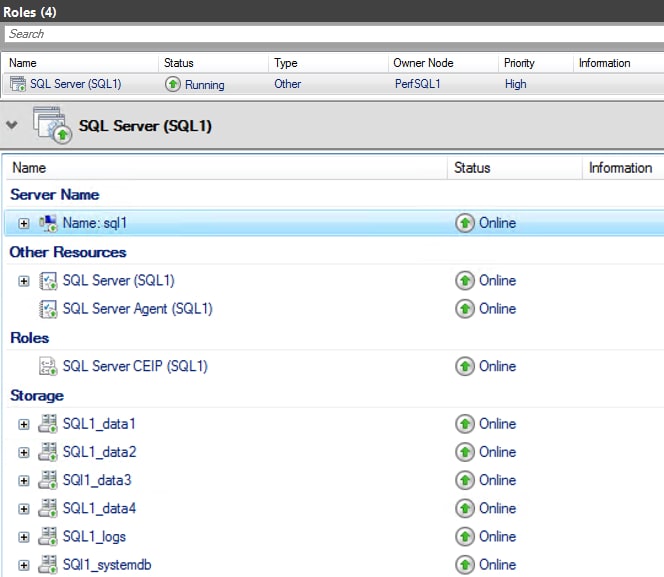664x577 pixels.
Task: Sort roles list by top Name column header
Action: (x=80, y=63)
